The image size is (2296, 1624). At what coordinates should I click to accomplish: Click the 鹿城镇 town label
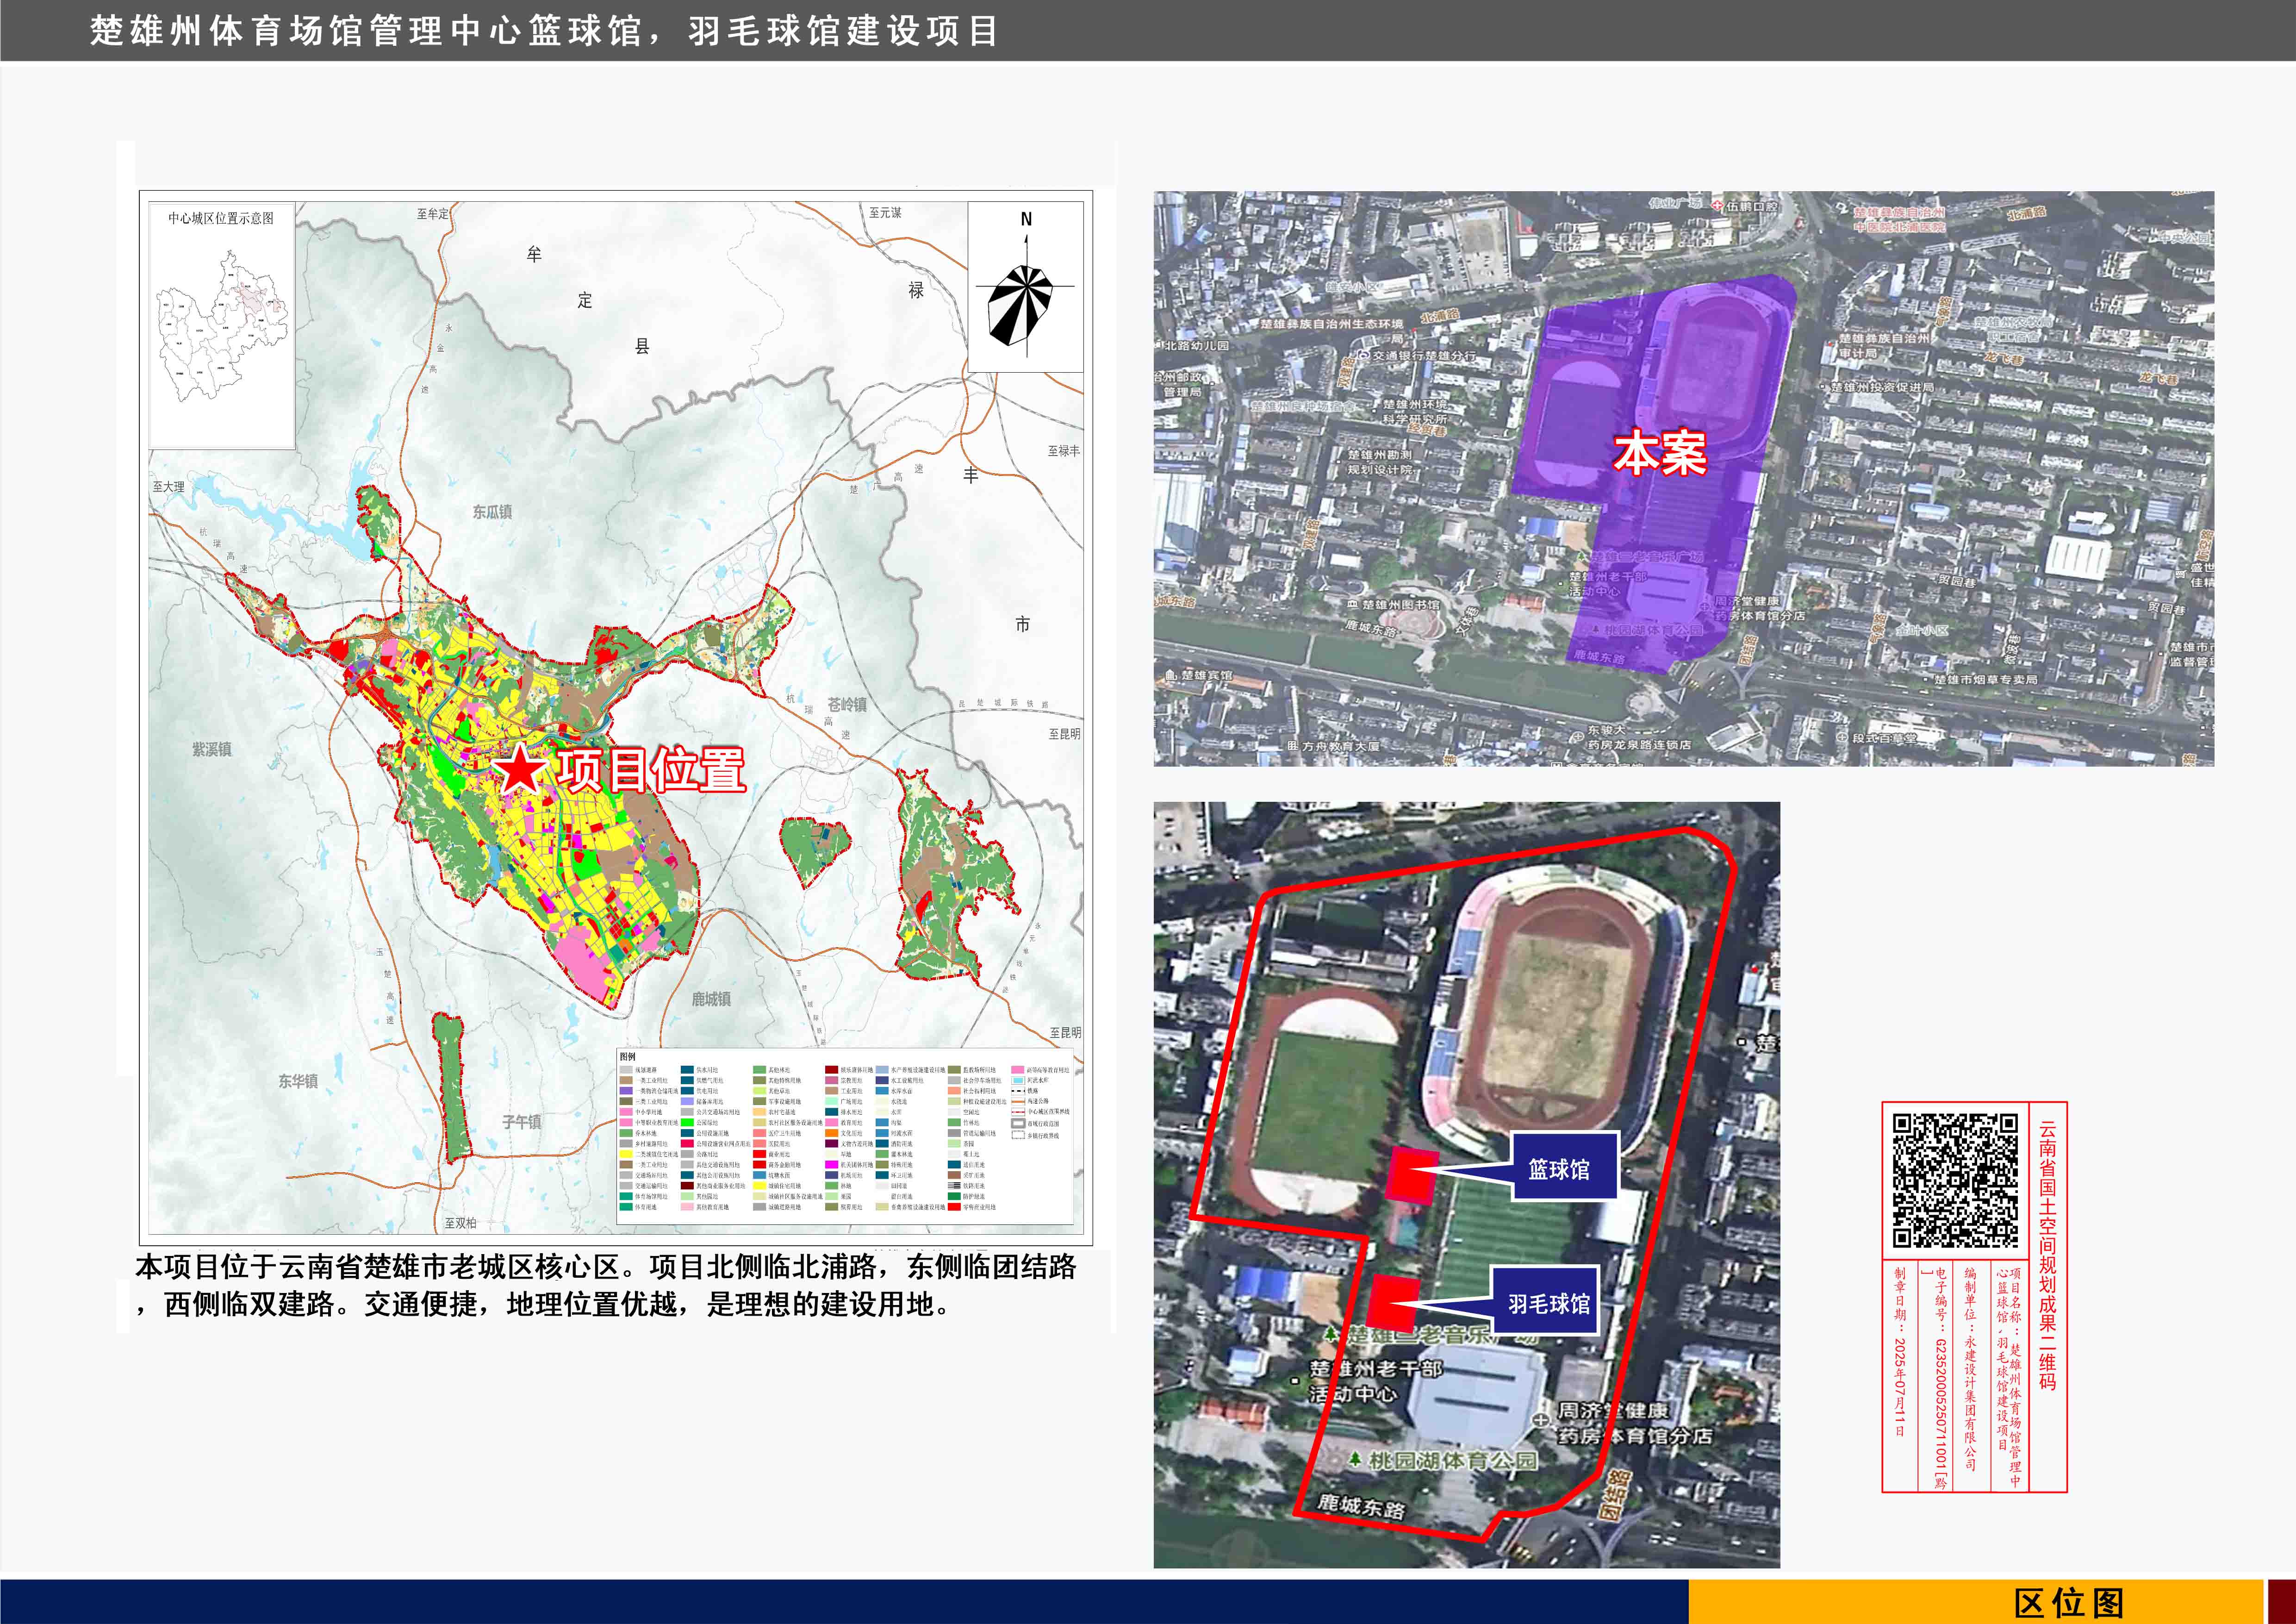(x=711, y=999)
